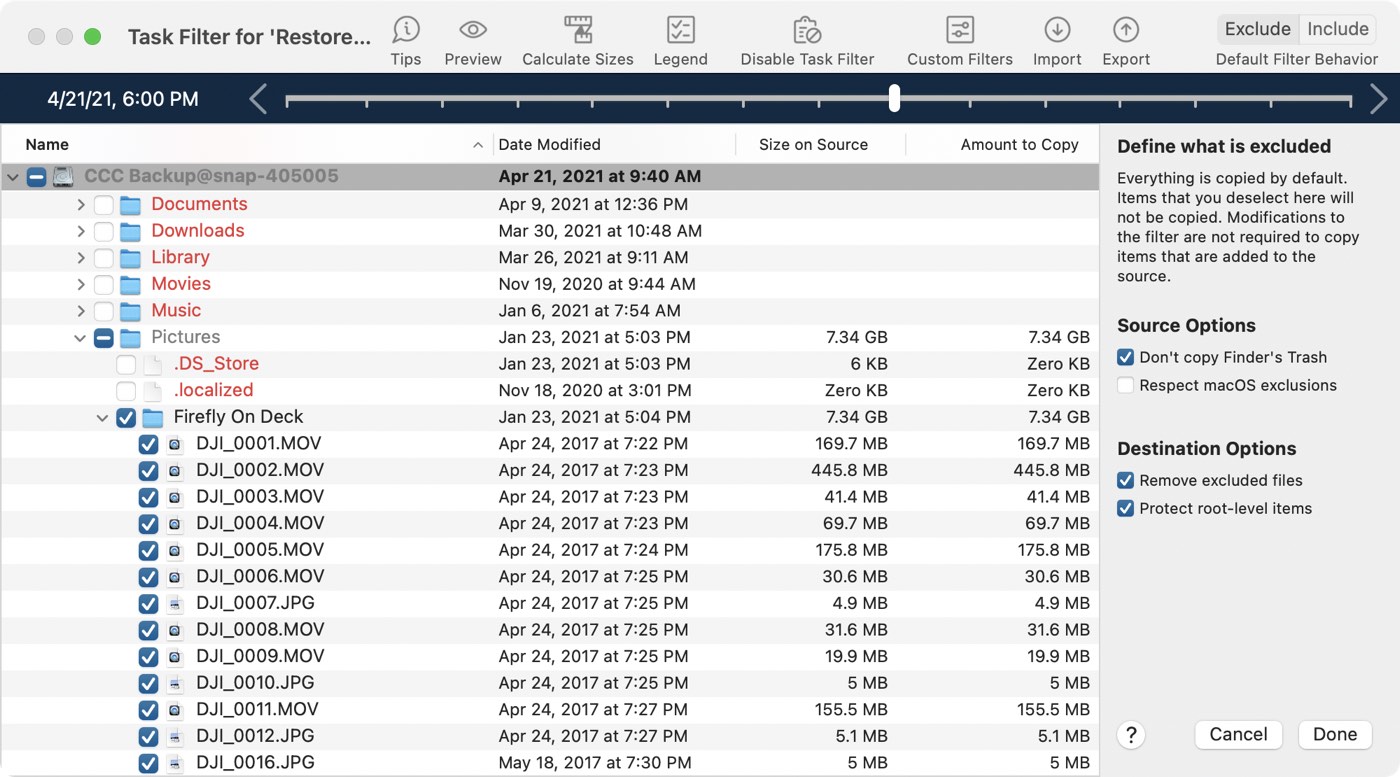Collapse the CCC Backup volume row

13,177
